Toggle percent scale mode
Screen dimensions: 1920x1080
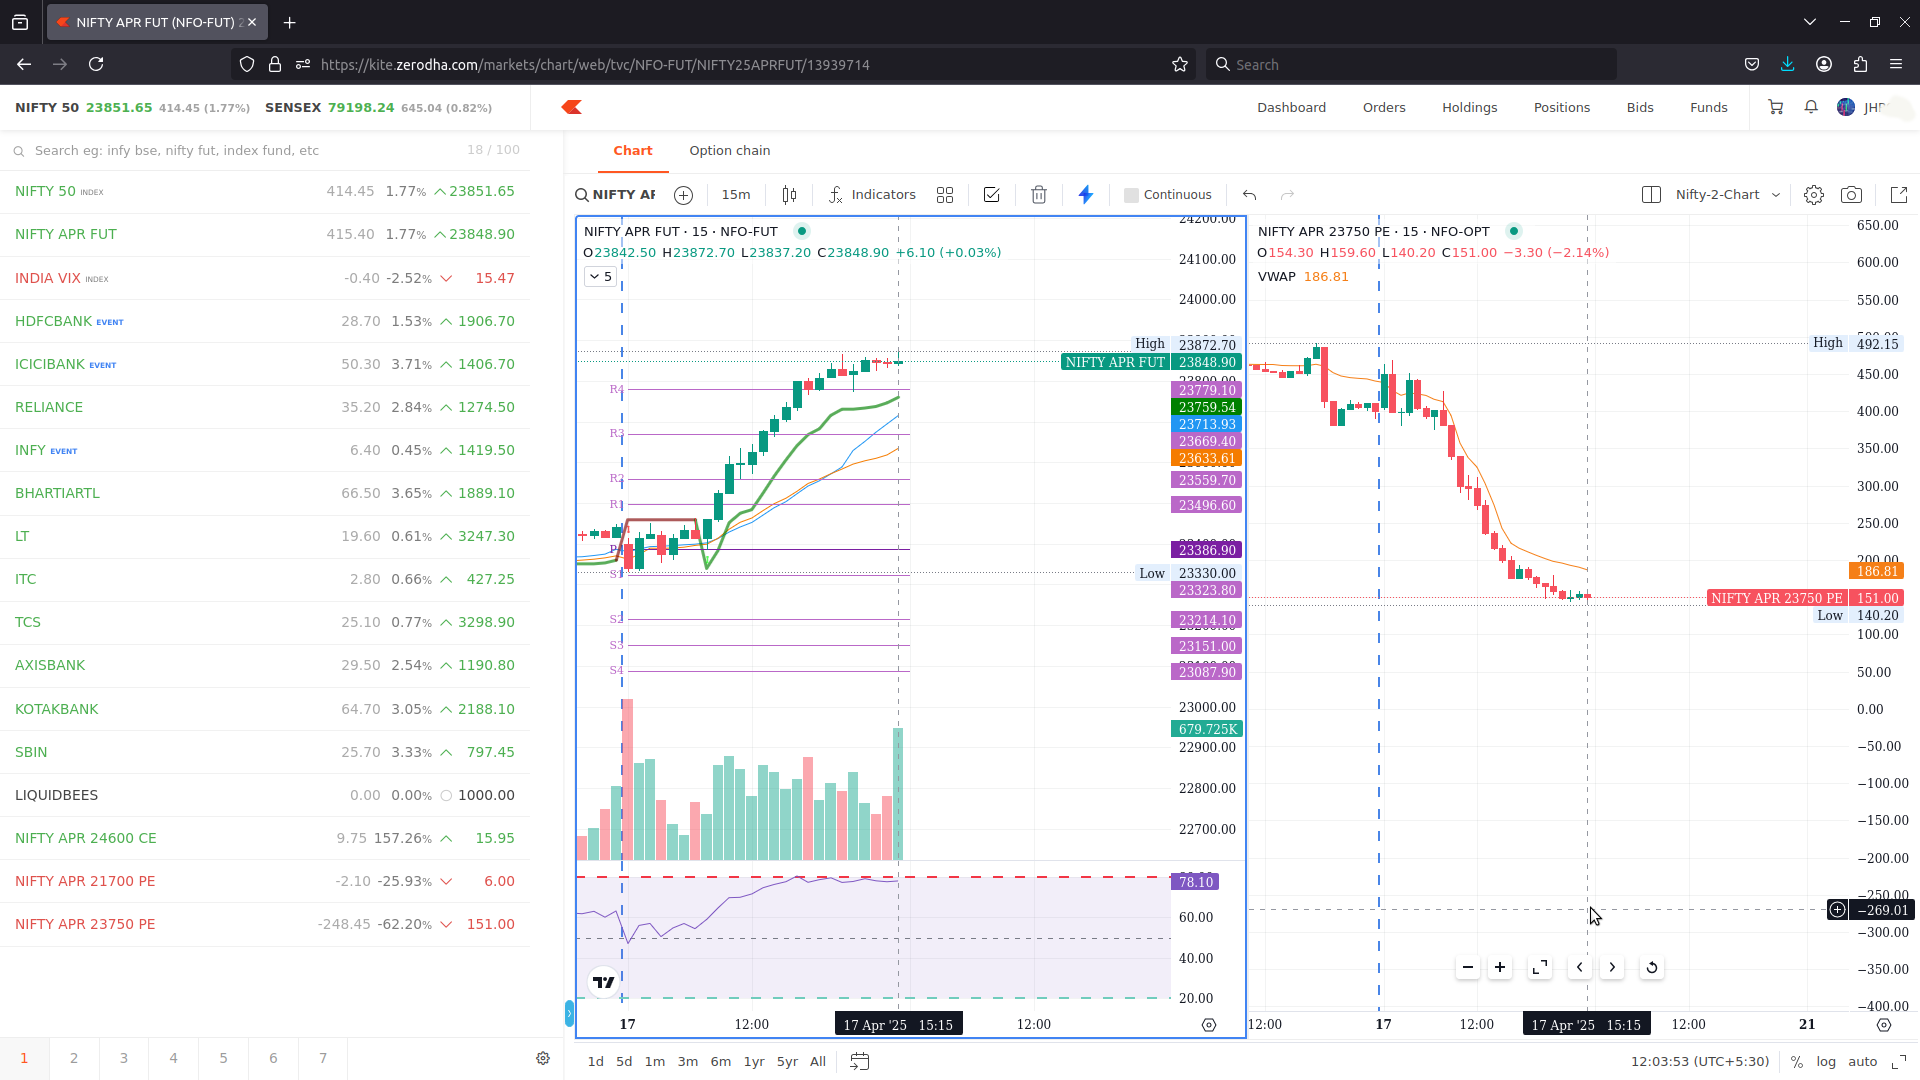click(x=1797, y=1062)
